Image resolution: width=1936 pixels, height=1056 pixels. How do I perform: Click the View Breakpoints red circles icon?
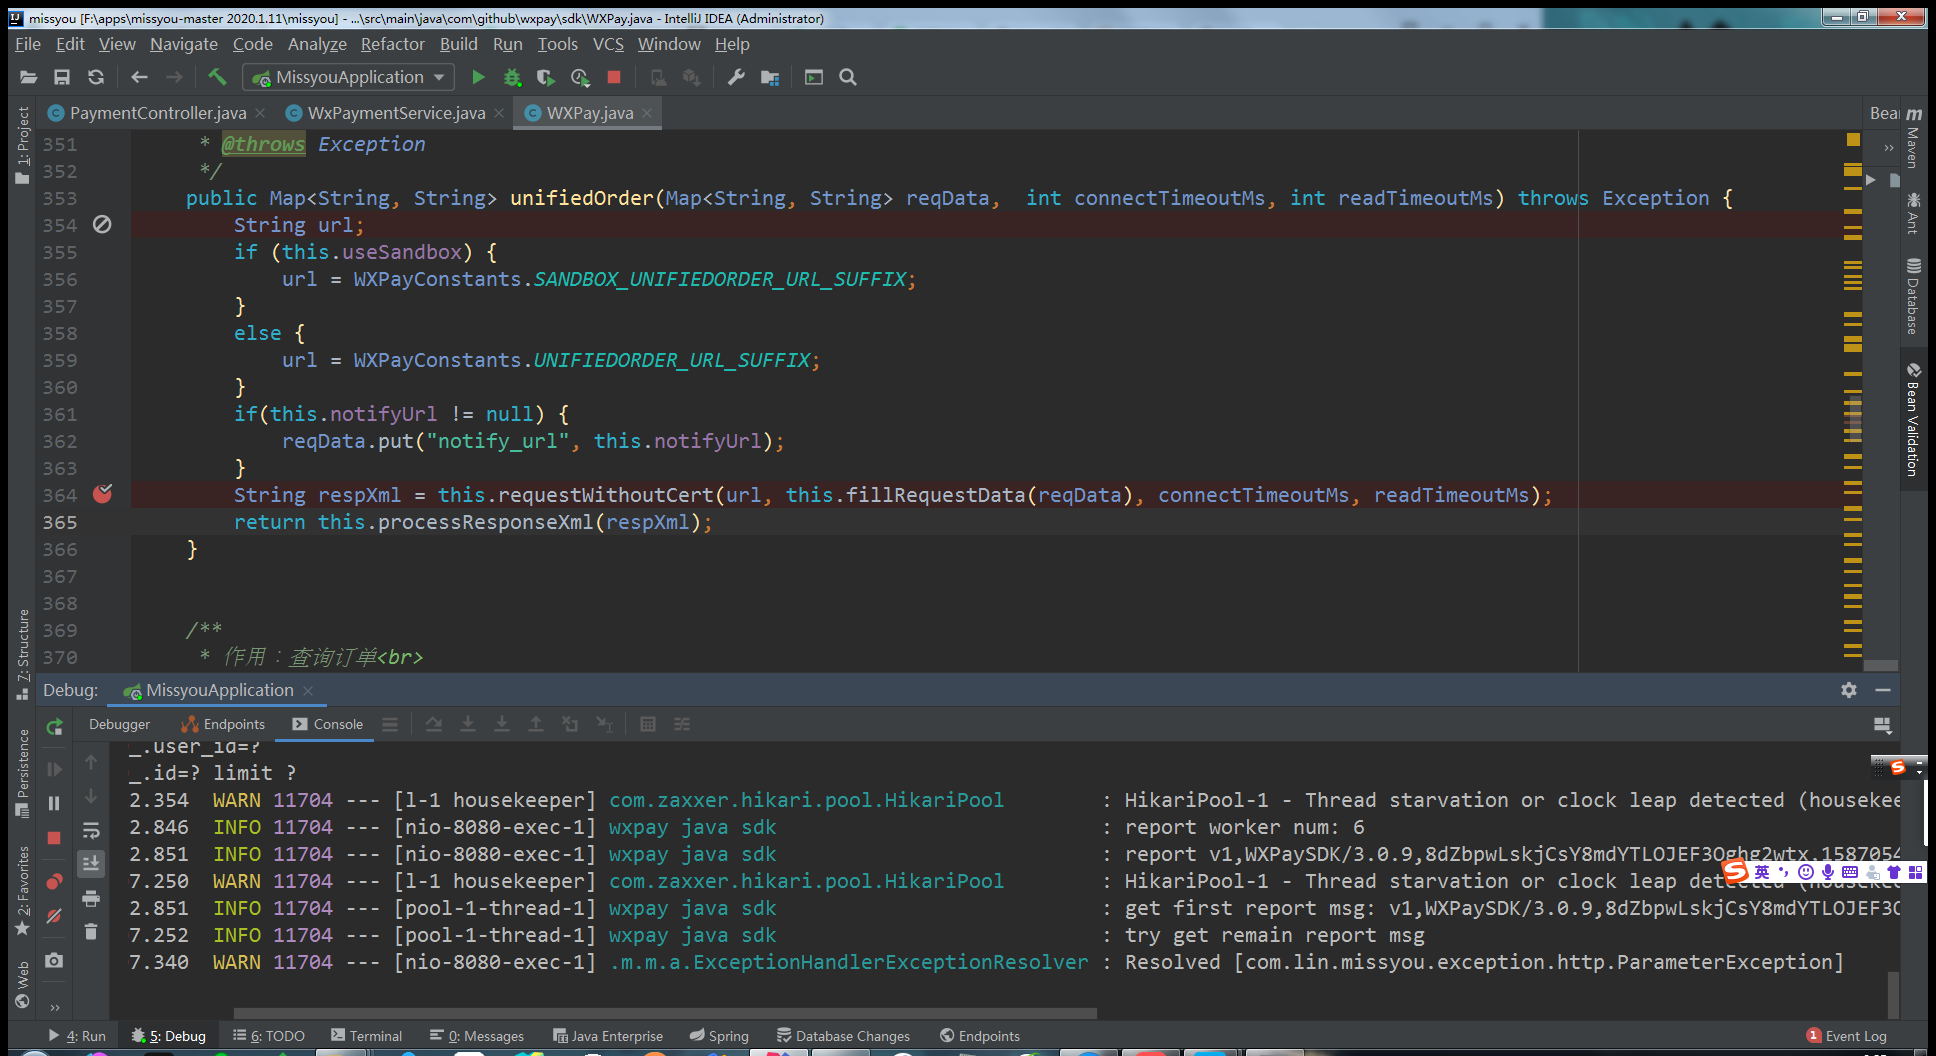point(55,881)
